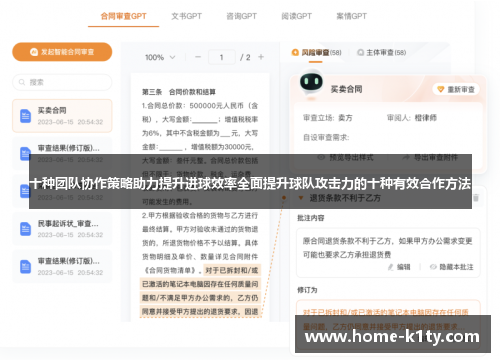The image size is (500, 362).
Task: Open the 阅读GPT tab
Action: 296,16
